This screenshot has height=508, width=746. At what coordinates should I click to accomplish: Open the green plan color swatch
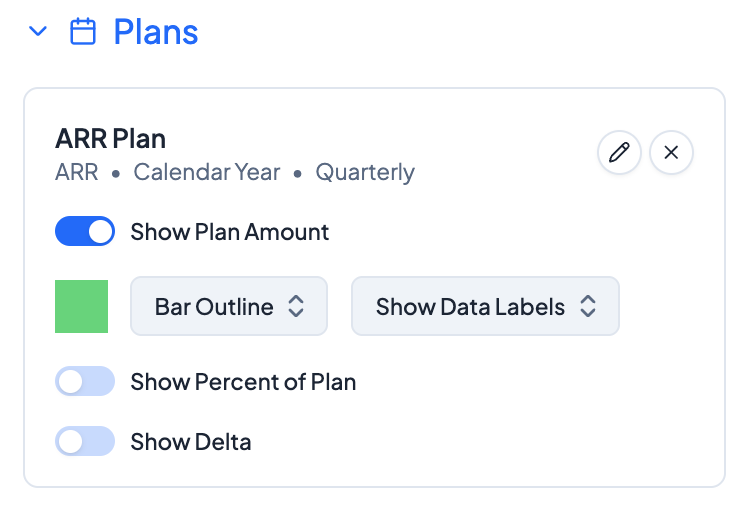pos(81,306)
